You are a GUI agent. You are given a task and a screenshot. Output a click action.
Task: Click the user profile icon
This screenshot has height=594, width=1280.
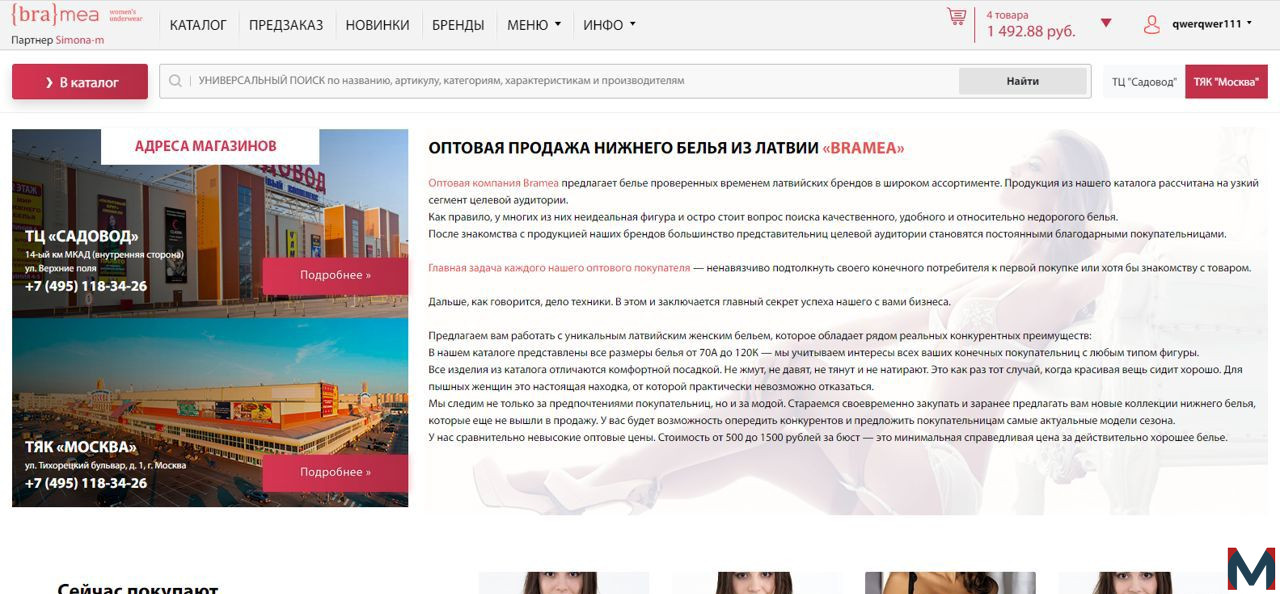[x=1152, y=24]
